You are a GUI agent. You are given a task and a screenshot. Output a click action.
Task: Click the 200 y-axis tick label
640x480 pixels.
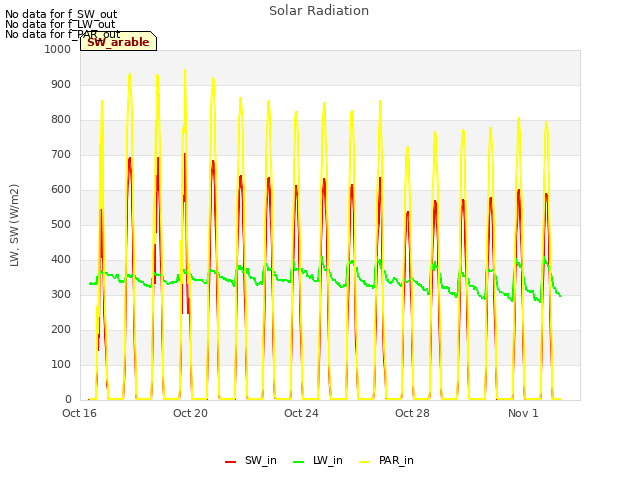pyautogui.click(x=61, y=329)
